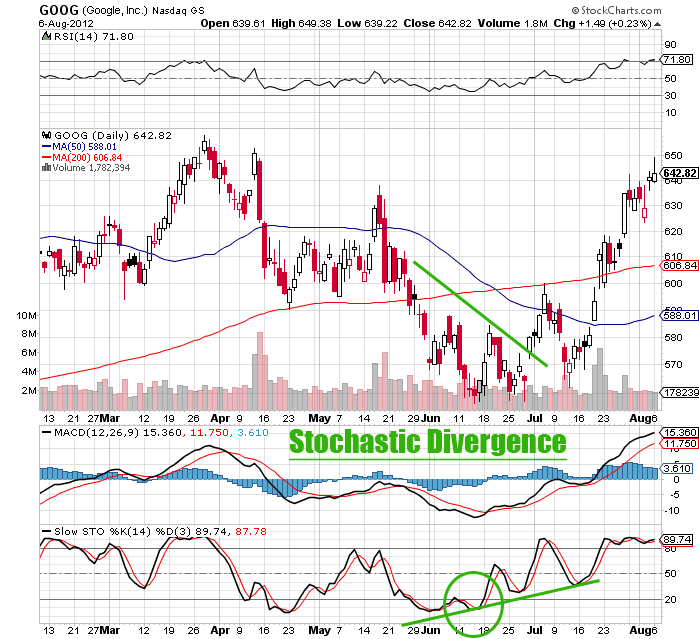Click the red 87.78 stochastic legend value
The width and height of the screenshot is (699, 639).
tap(251, 532)
